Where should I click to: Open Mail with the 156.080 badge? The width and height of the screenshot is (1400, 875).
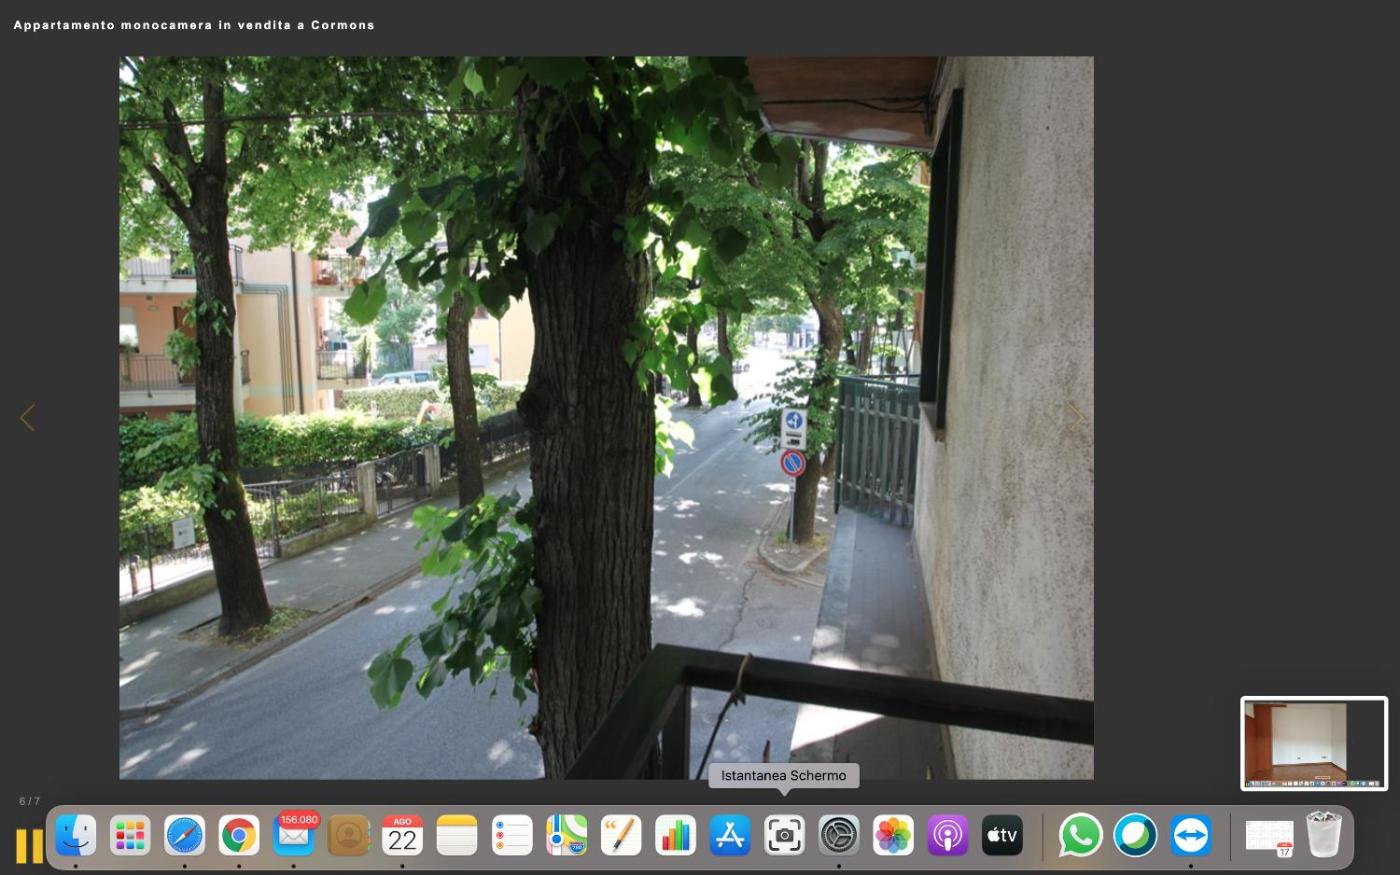click(x=294, y=836)
